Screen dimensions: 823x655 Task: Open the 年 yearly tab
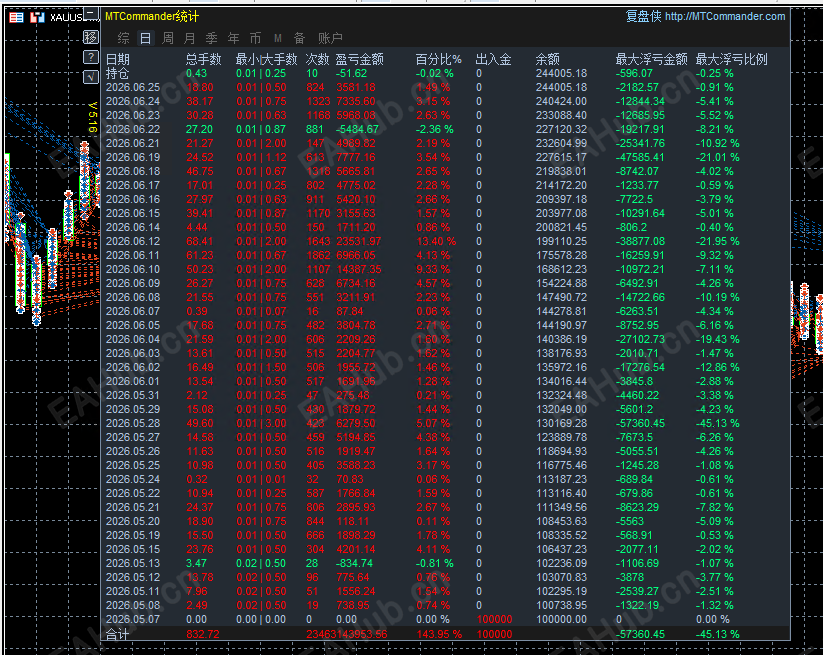pos(234,38)
